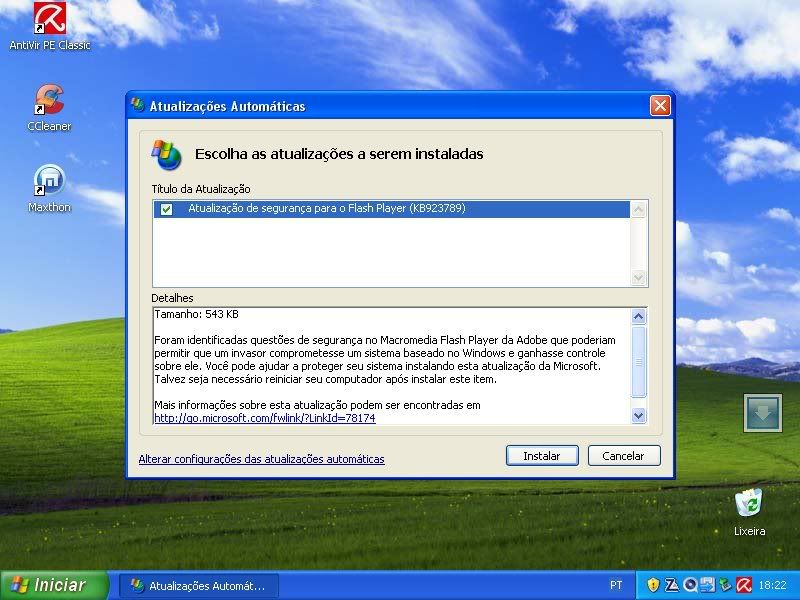Click the Instalar button
The height and width of the screenshot is (600, 800).
[x=542, y=456]
